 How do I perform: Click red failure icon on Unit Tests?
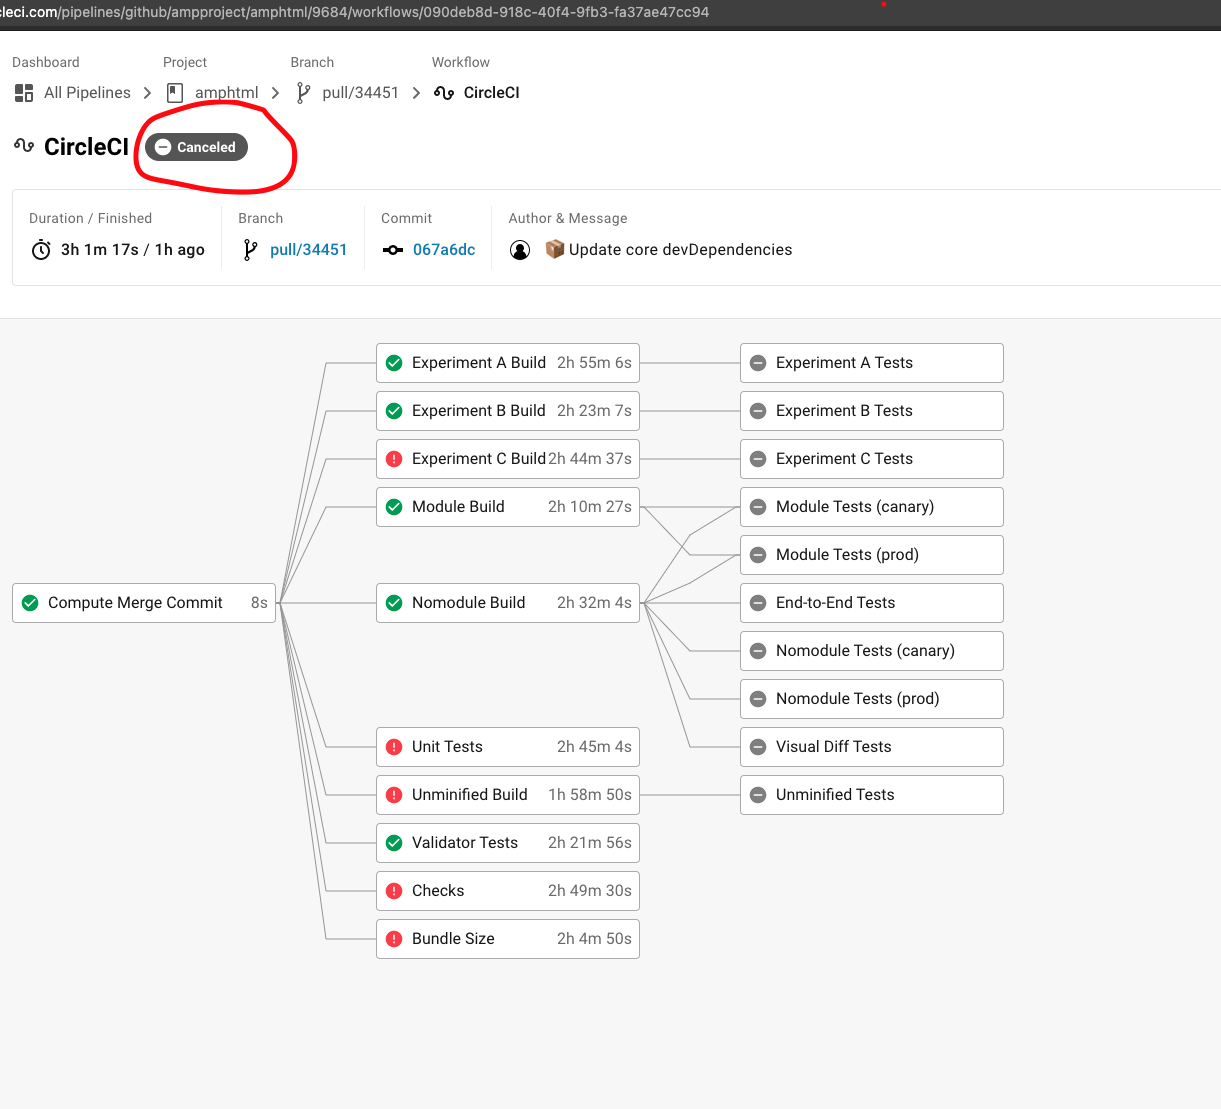pyautogui.click(x=394, y=747)
